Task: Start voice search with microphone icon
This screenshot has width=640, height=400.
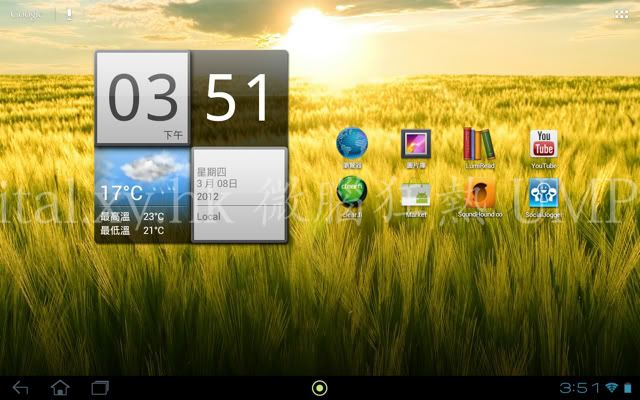Action: pos(69,14)
